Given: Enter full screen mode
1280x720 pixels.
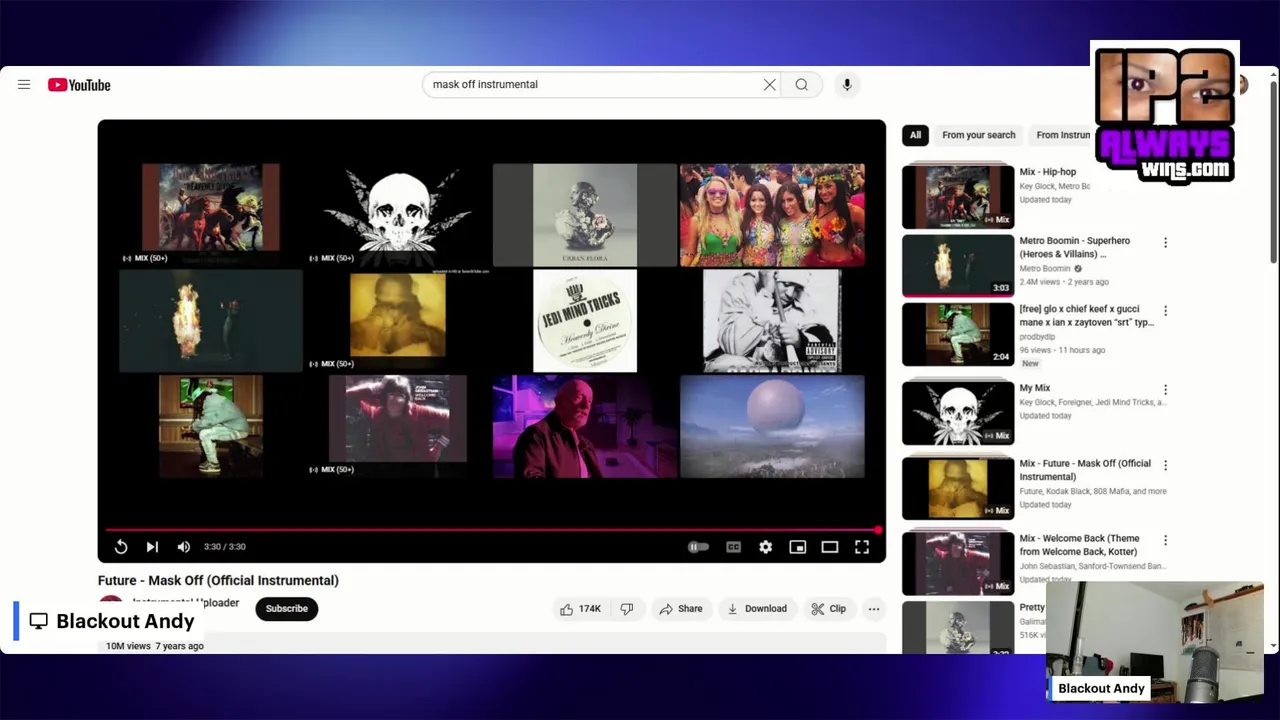Looking at the screenshot, I should click(862, 547).
